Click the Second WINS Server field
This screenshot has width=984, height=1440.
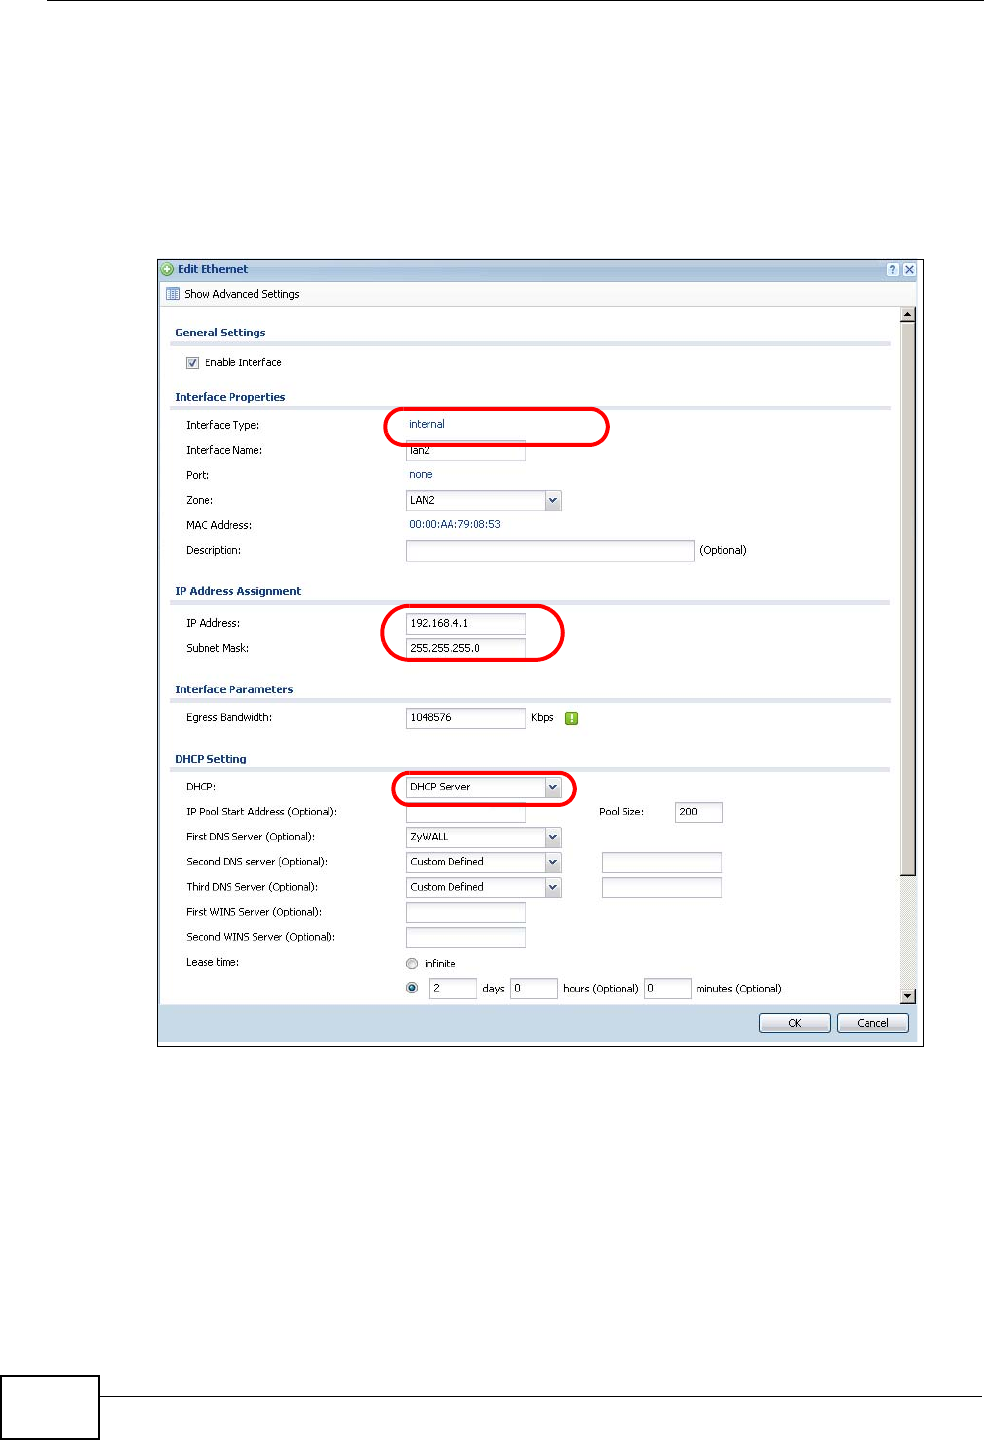click(x=466, y=937)
